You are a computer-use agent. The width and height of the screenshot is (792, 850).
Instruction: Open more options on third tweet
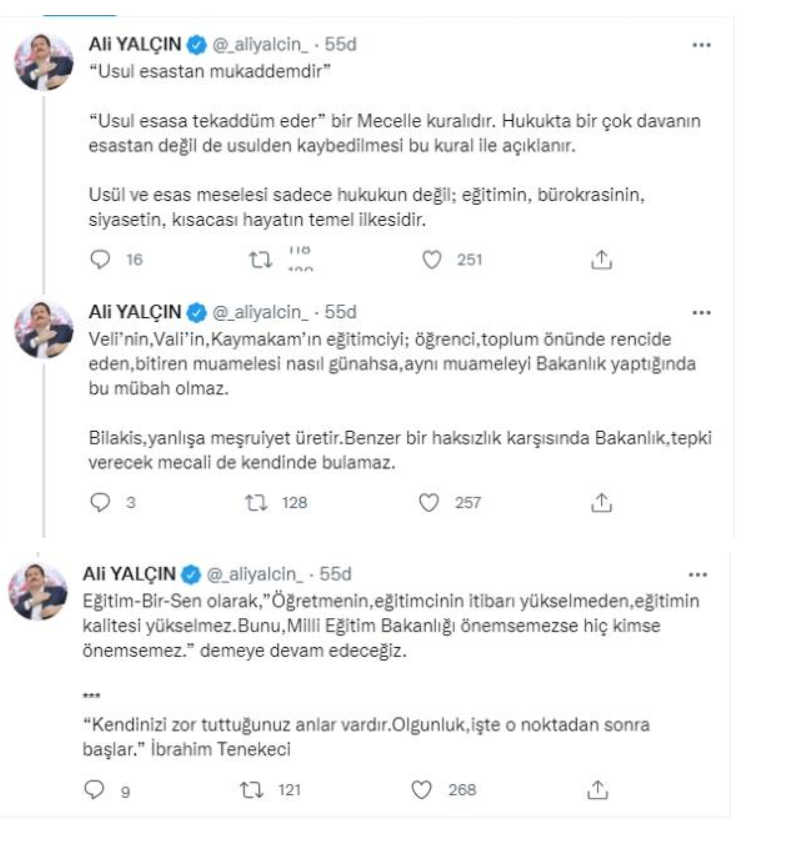pos(698,575)
